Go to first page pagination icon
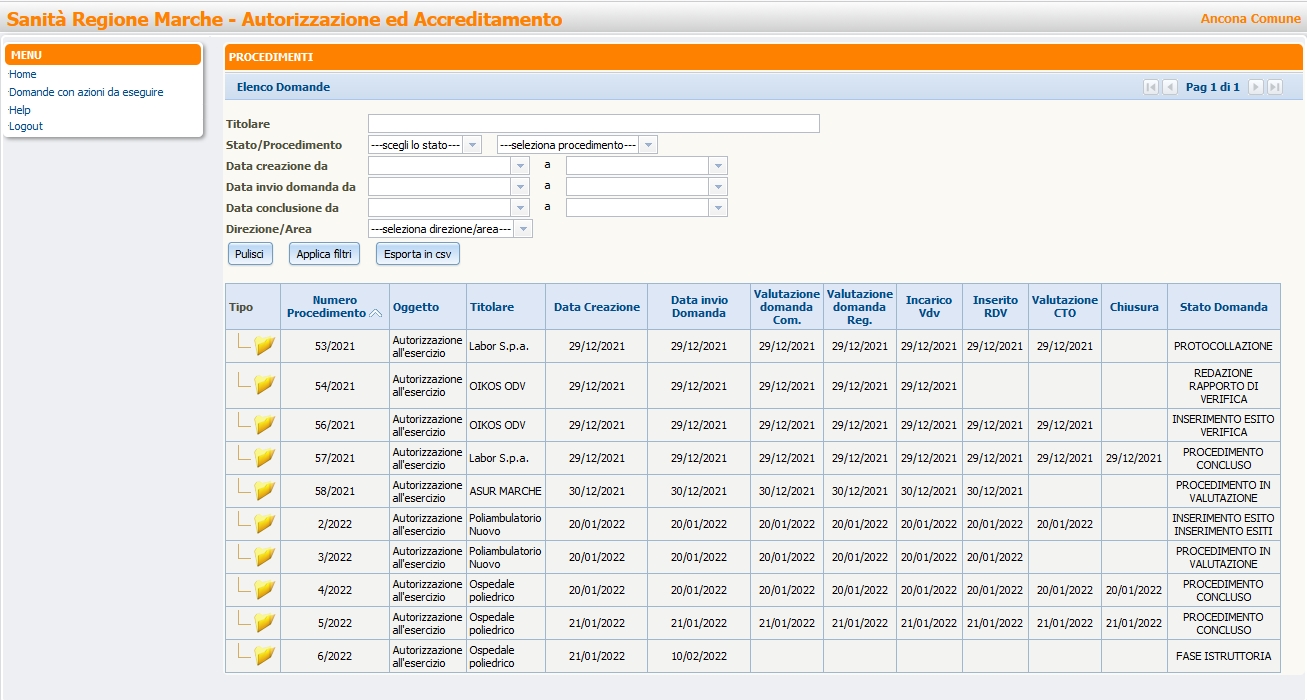This screenshot has height=700, width=1307. 1151,87
